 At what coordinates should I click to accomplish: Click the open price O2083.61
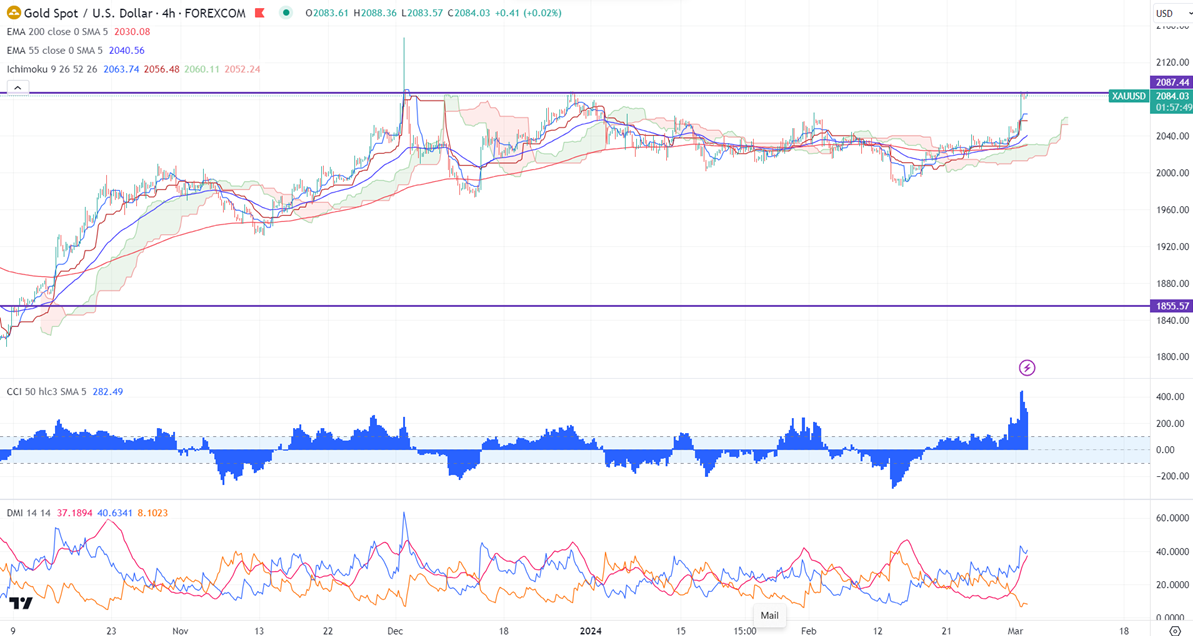(x=327, y=13)
